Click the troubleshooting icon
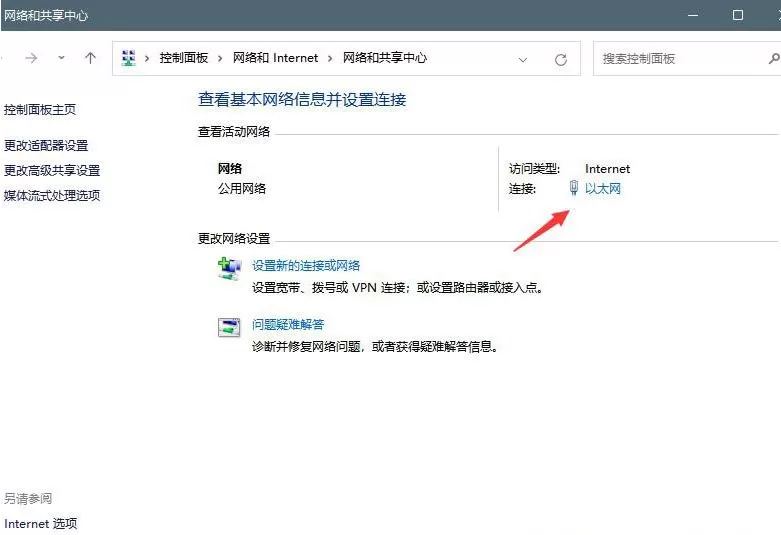 pyautogui.click(x=229, y=328)
